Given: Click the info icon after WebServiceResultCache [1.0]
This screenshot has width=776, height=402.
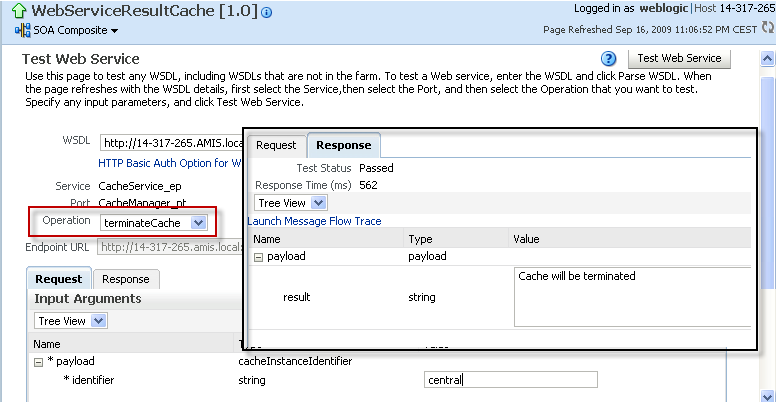Looking at the screenshot, I should (x=266, y=13).
